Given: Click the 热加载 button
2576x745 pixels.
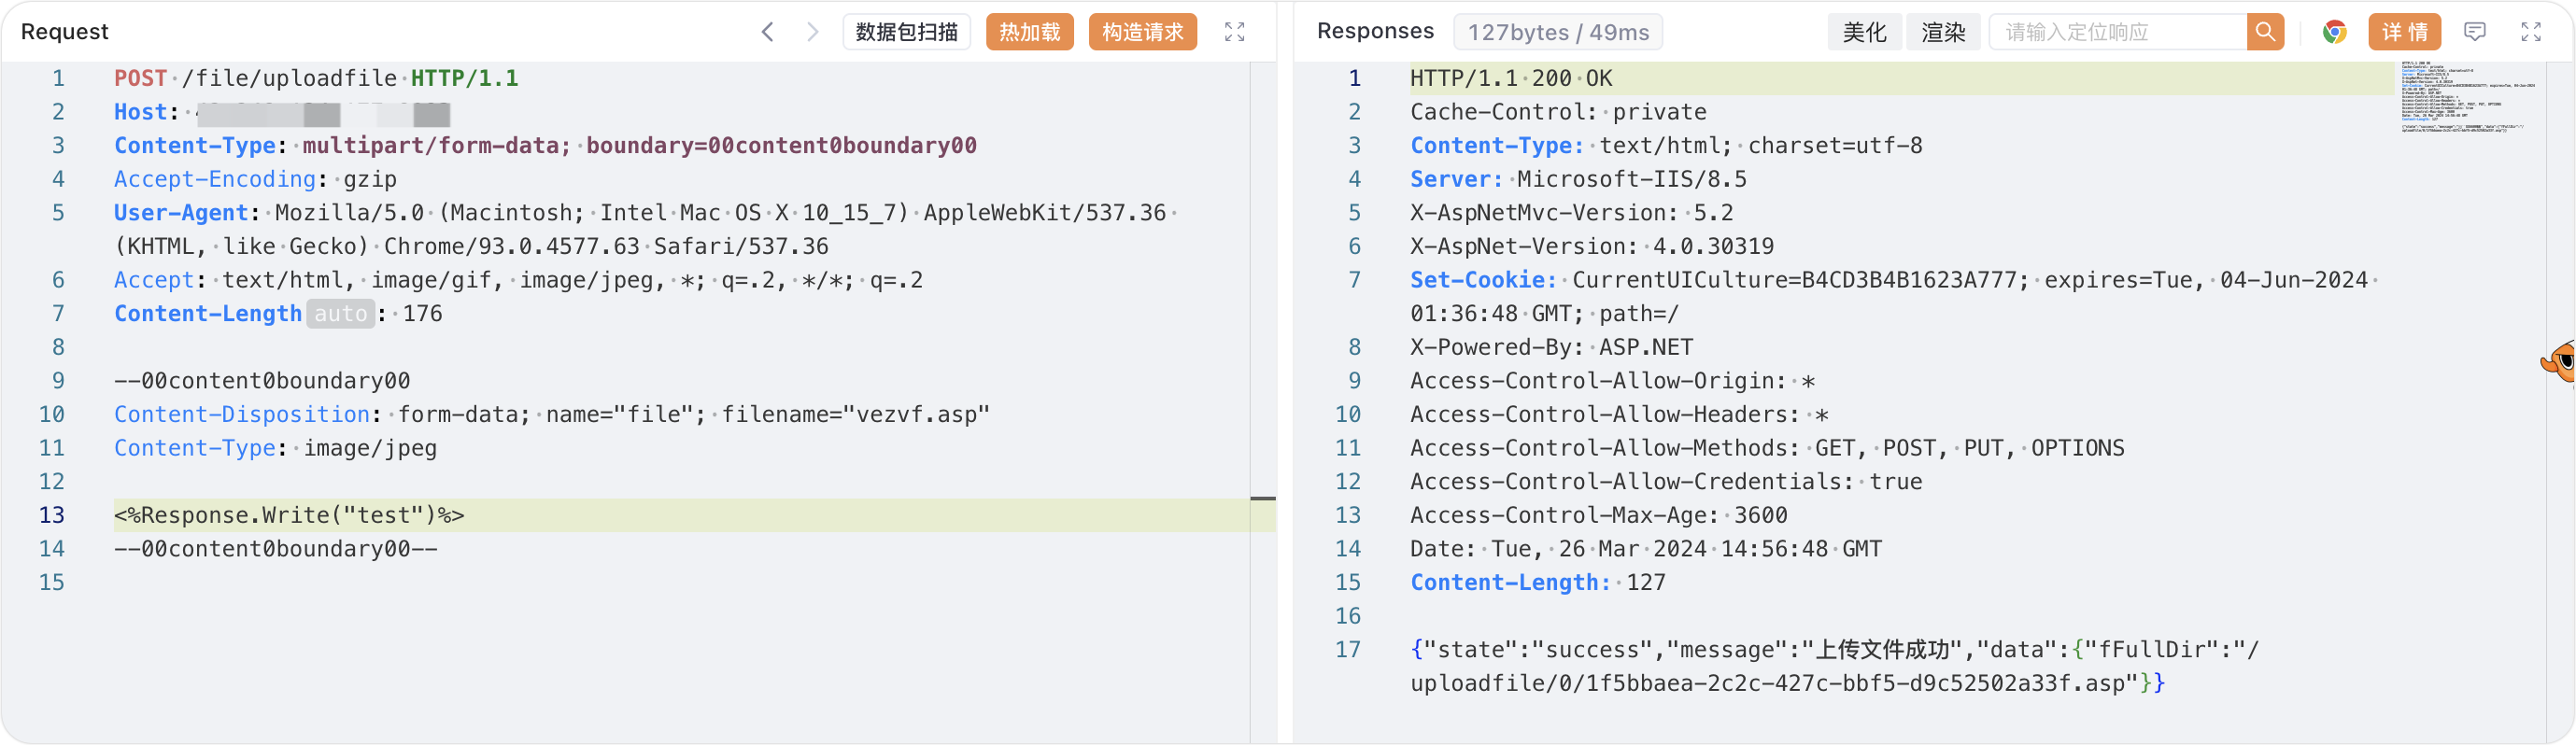Looking at the screenshot, I should 1029,32.
